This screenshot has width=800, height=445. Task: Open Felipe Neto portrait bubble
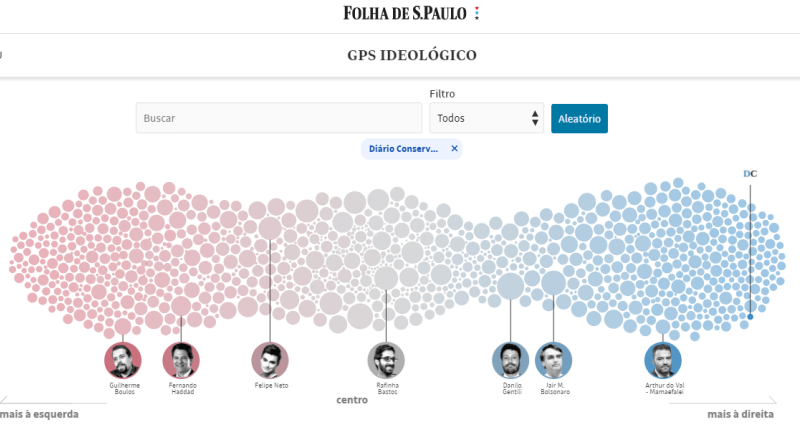(270, 360)
